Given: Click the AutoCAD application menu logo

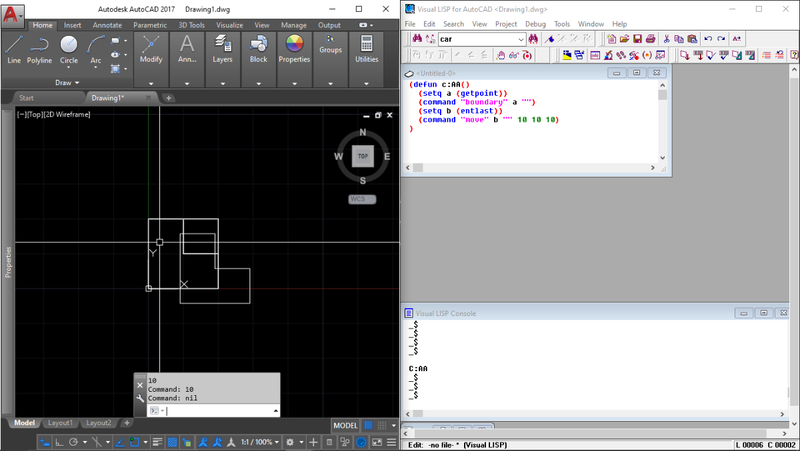Looking at the screenshot, I should 13,12.
